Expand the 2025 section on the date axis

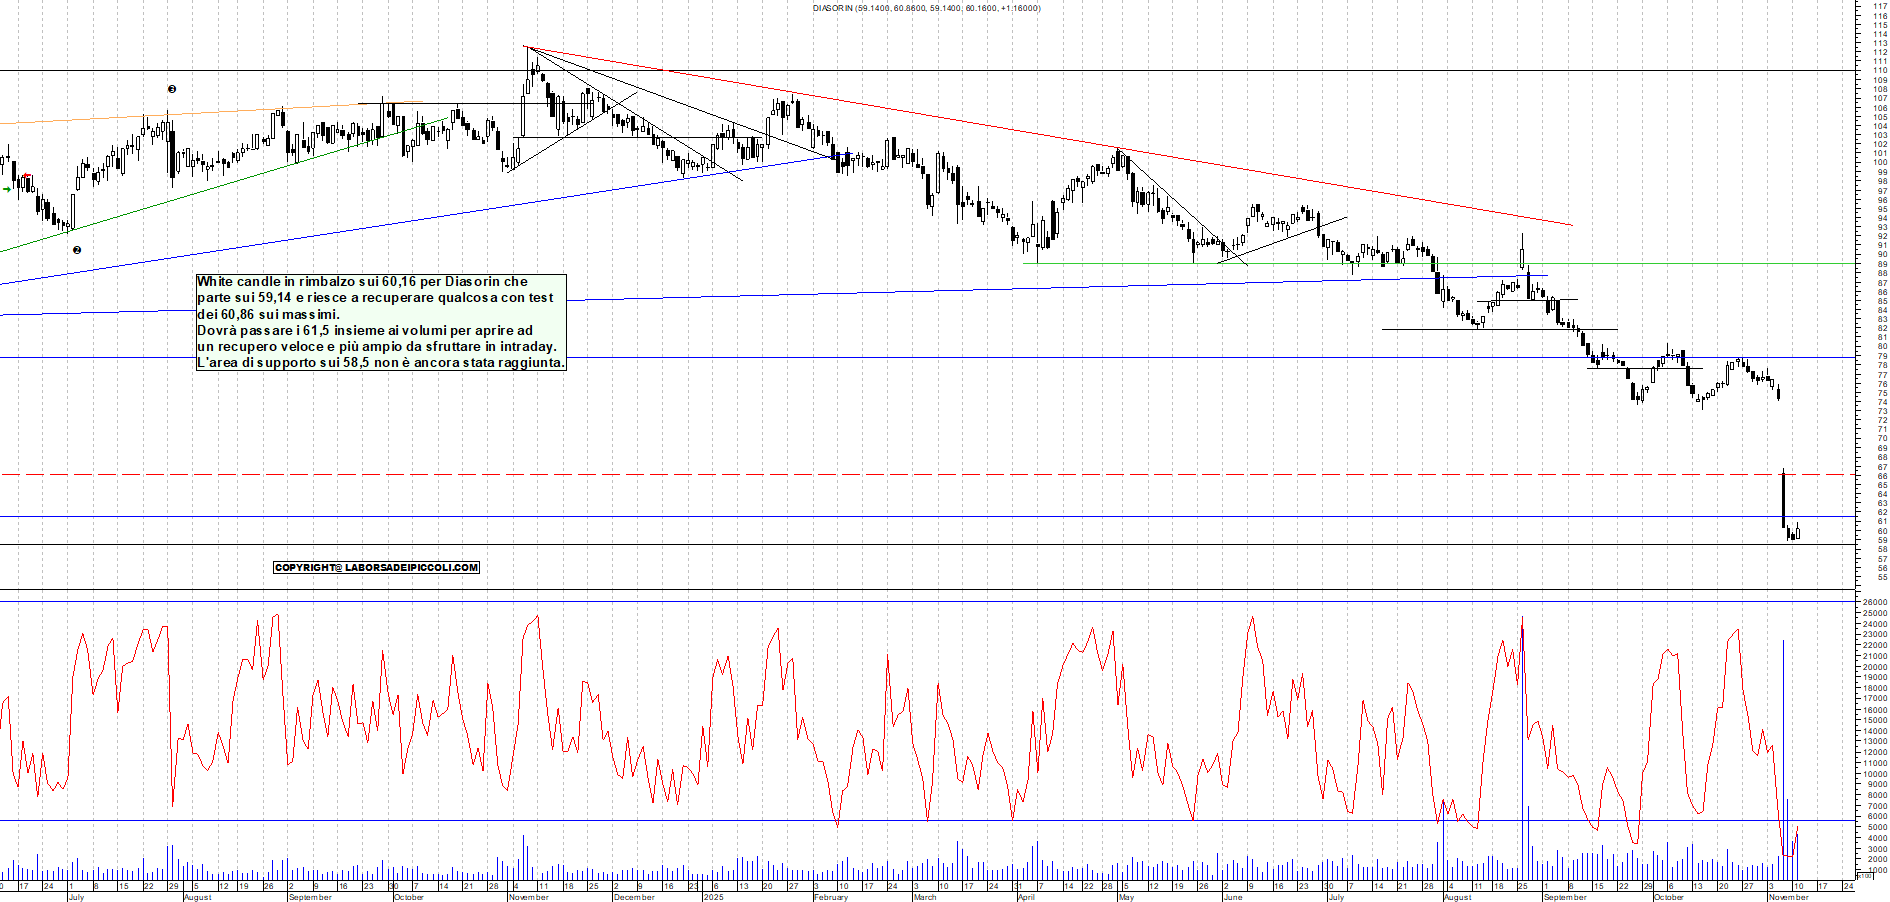[713, 895]
